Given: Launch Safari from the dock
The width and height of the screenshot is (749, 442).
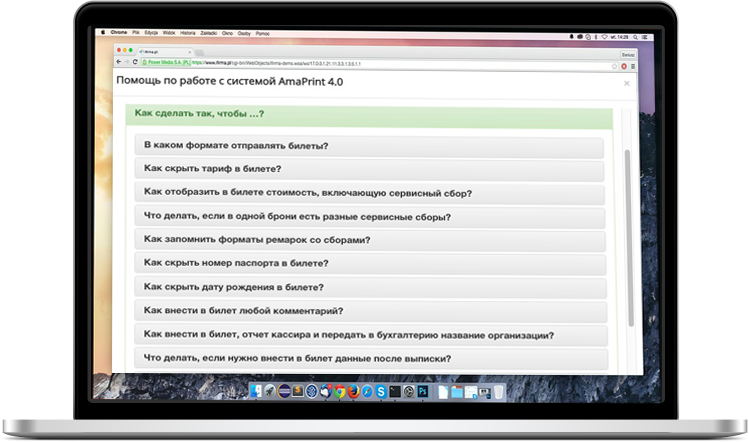Looking at the screenshot, I should [x=367, y=391].
